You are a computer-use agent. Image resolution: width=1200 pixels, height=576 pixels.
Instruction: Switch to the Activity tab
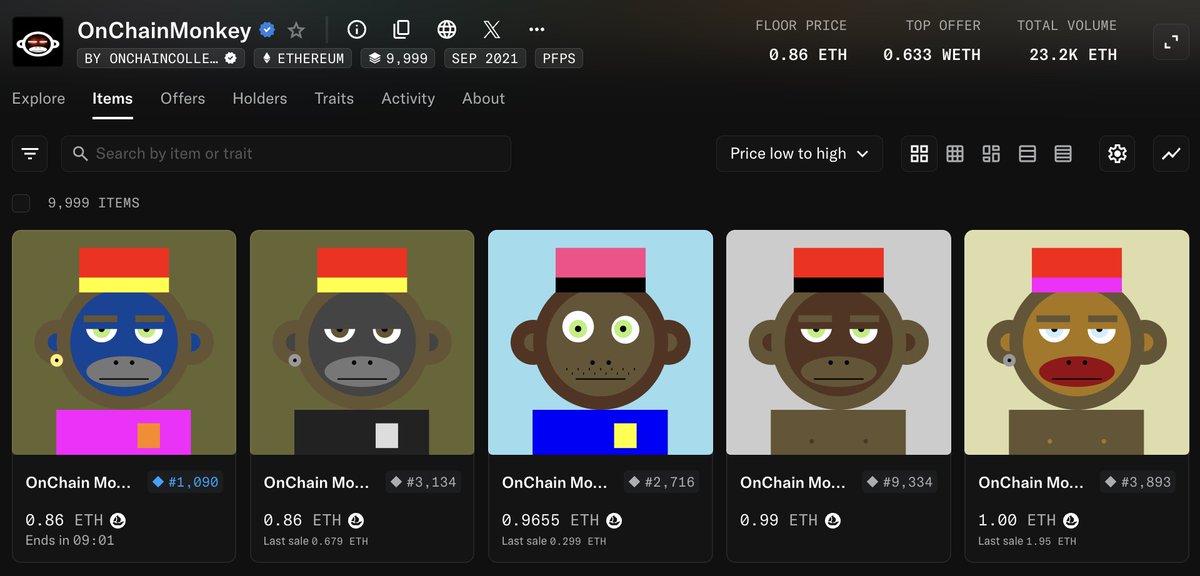pos(408,98)
